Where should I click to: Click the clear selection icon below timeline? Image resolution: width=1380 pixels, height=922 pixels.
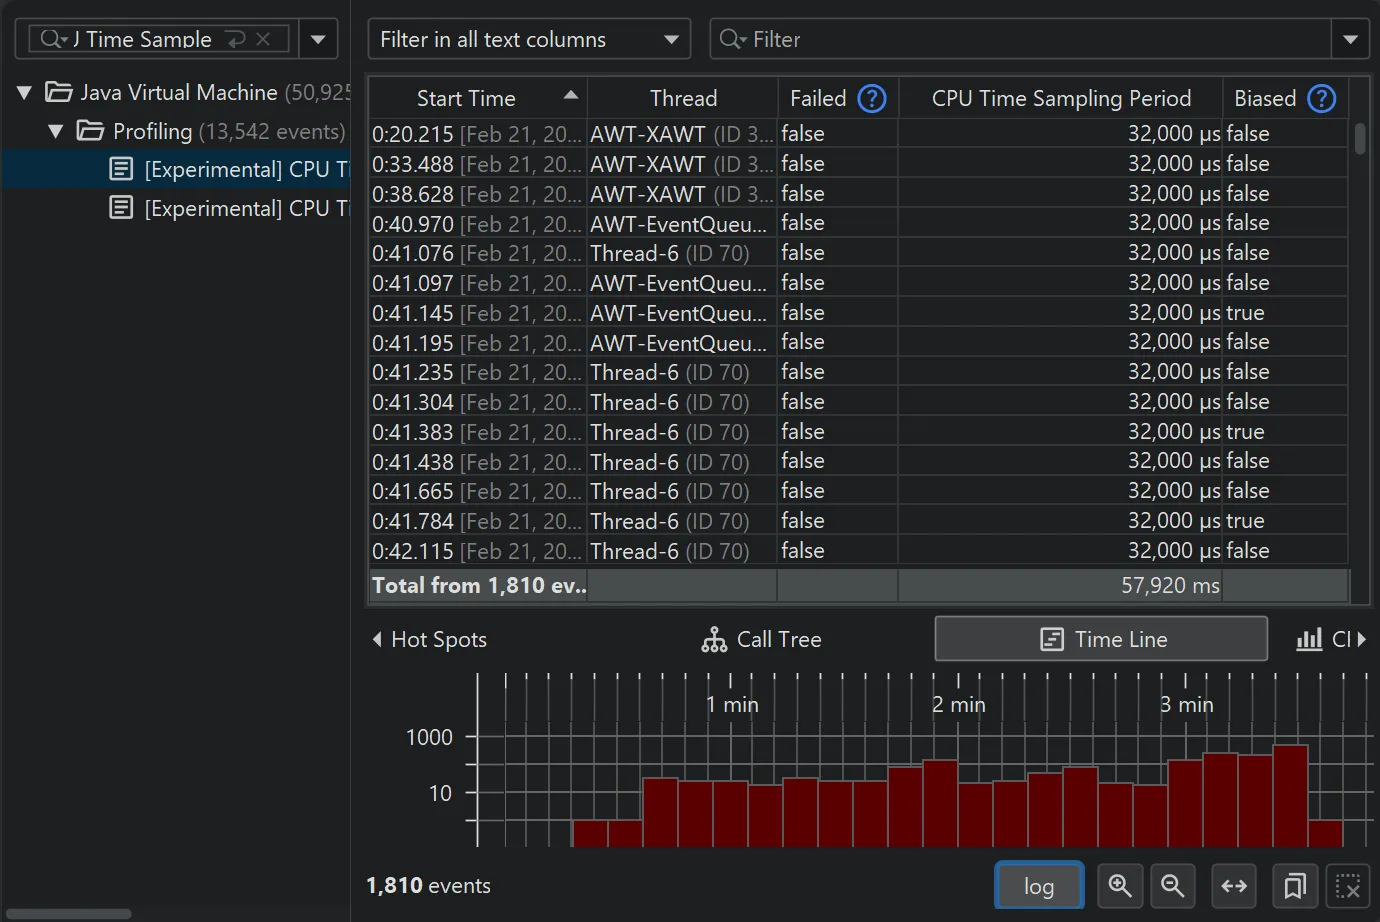1348,886
